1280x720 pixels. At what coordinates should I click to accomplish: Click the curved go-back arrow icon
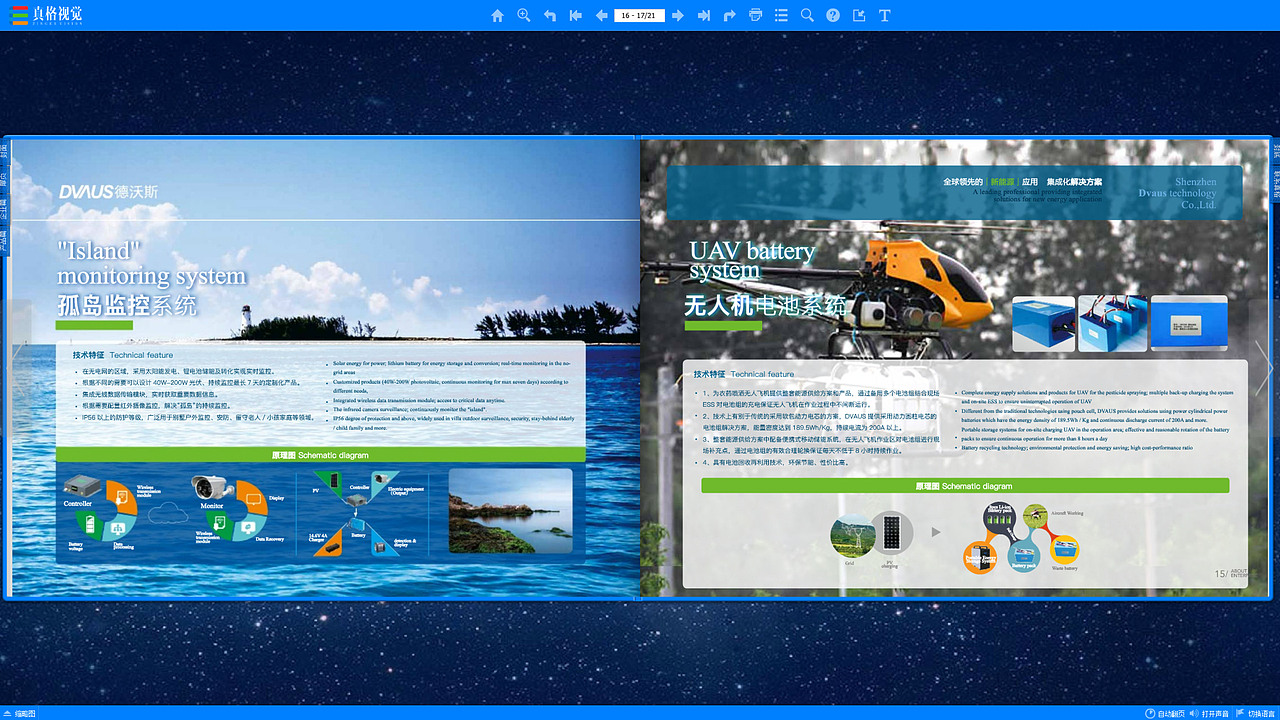point(549,15)
